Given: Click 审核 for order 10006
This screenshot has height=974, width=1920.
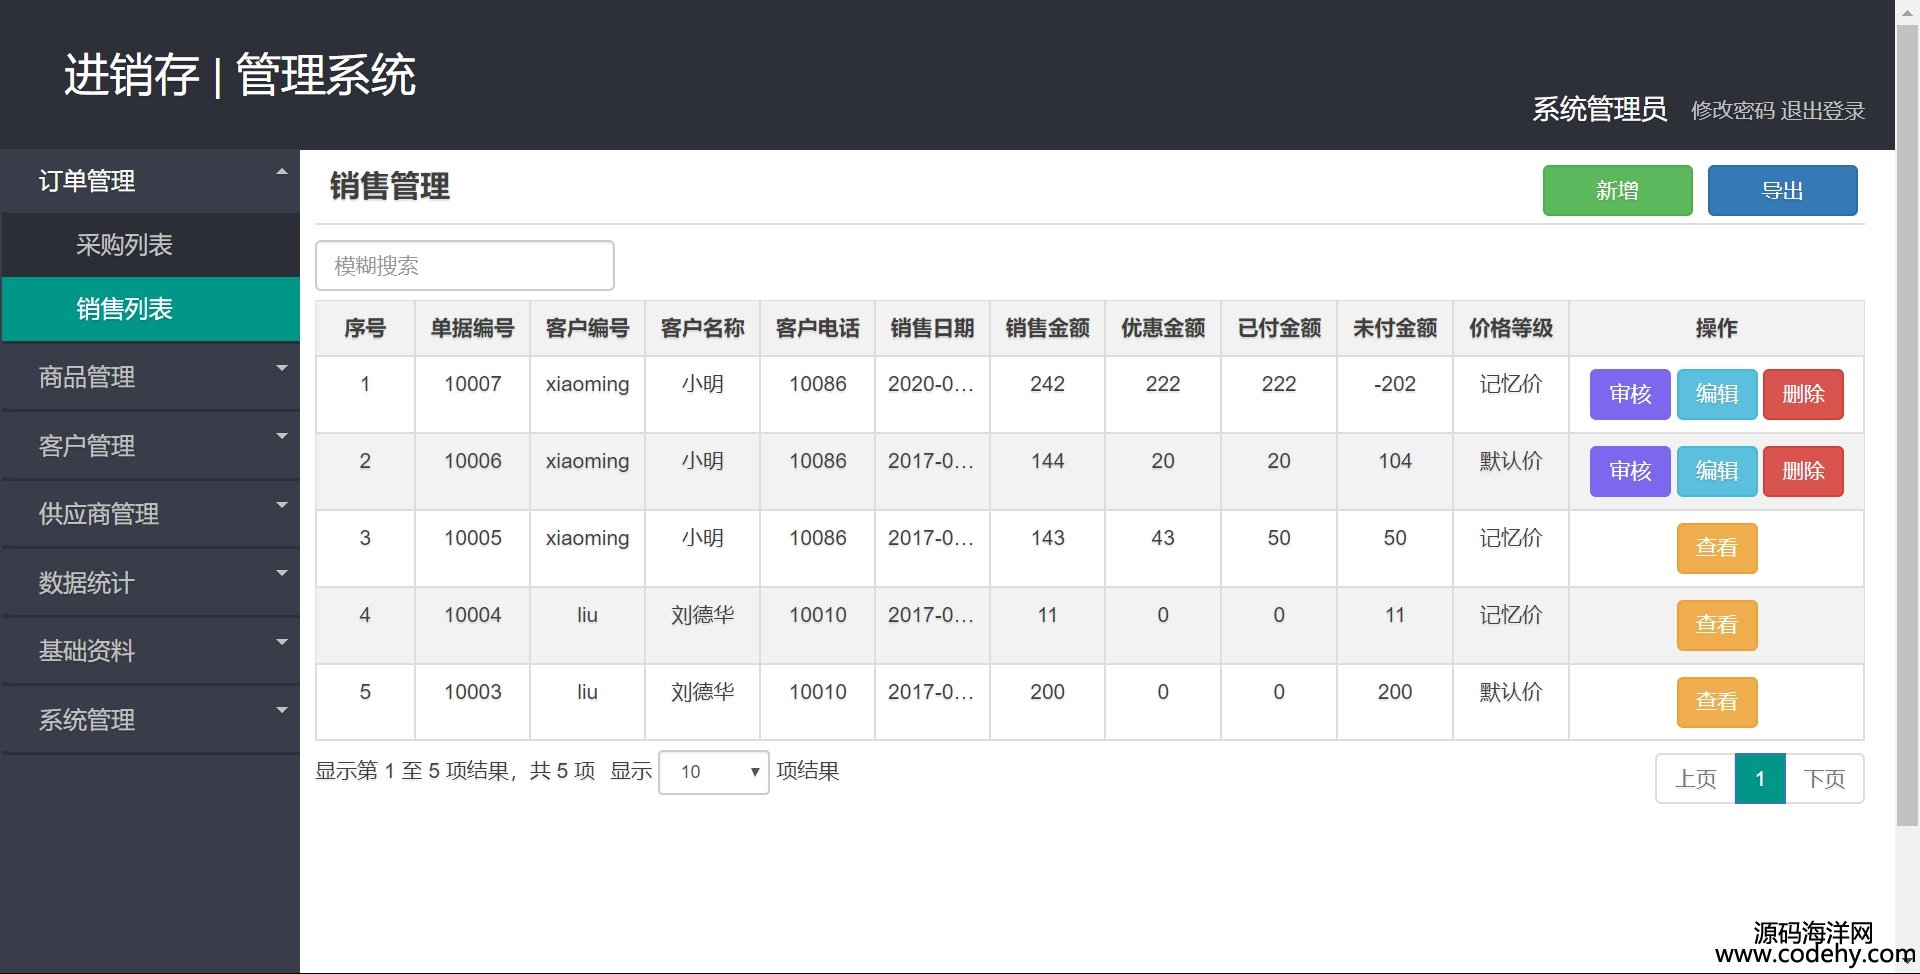Looking at the screenshot, I should tap(1630, 471).
